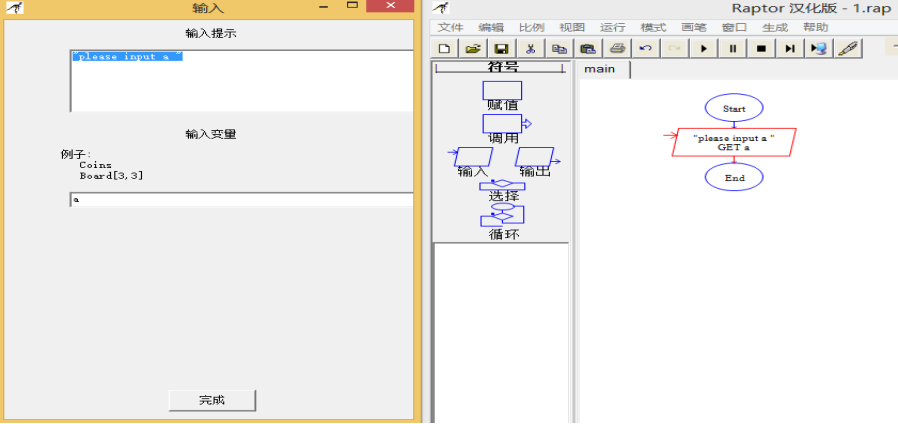Viewport: 898px width, 424px height.
Task: Click the End oval in flowchart
Action: 734,178
